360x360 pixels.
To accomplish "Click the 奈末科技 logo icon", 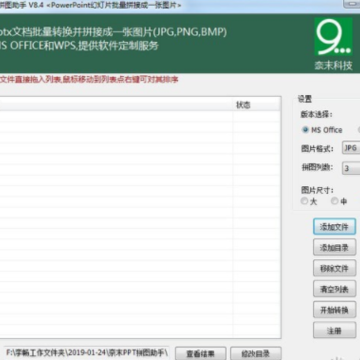I will (333, 37).
